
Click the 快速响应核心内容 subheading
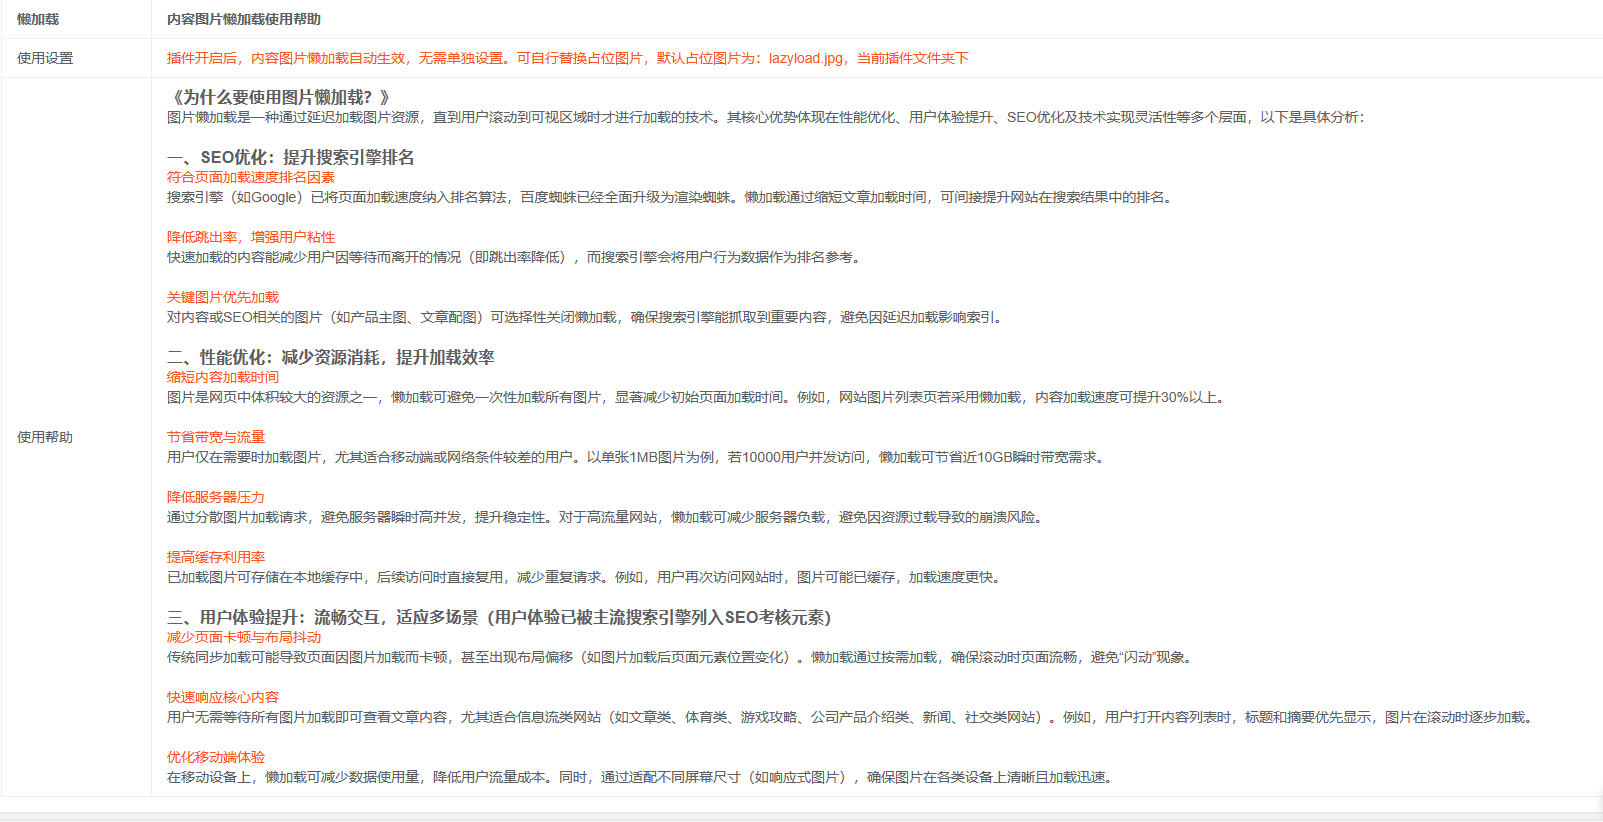point(222,697)
